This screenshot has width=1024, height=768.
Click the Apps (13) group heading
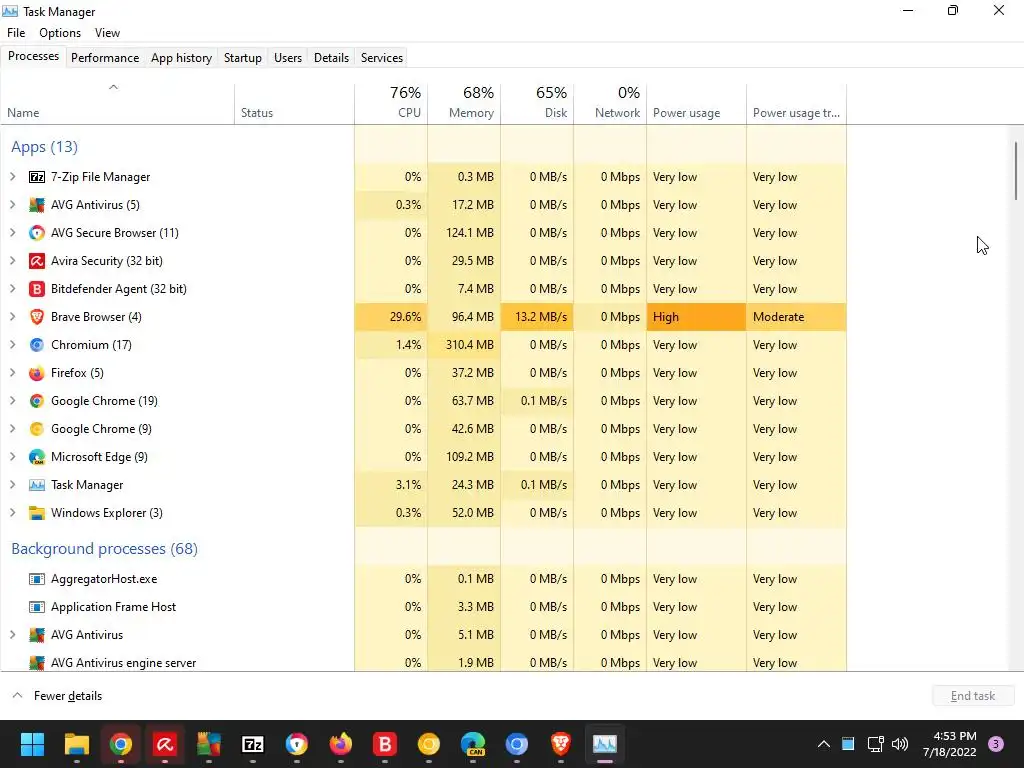click(44, 147)
